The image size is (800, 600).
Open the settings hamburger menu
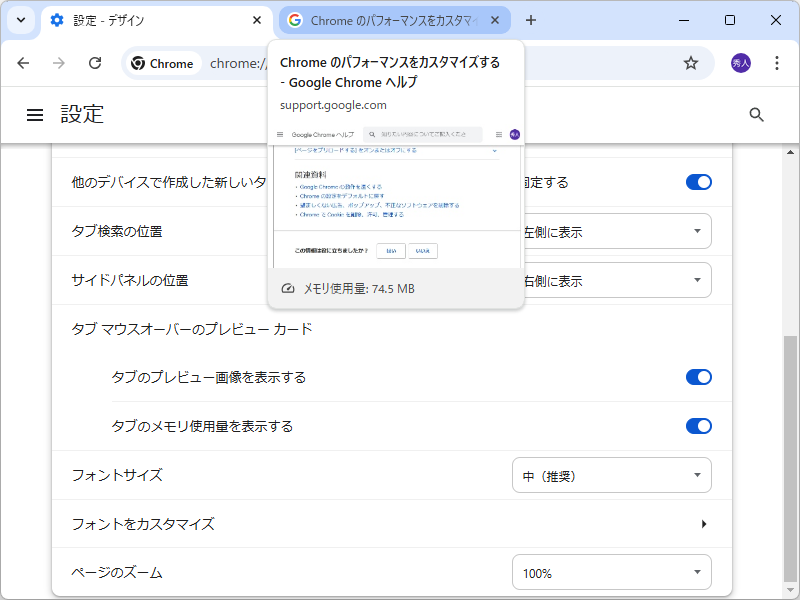coord(35,114)
